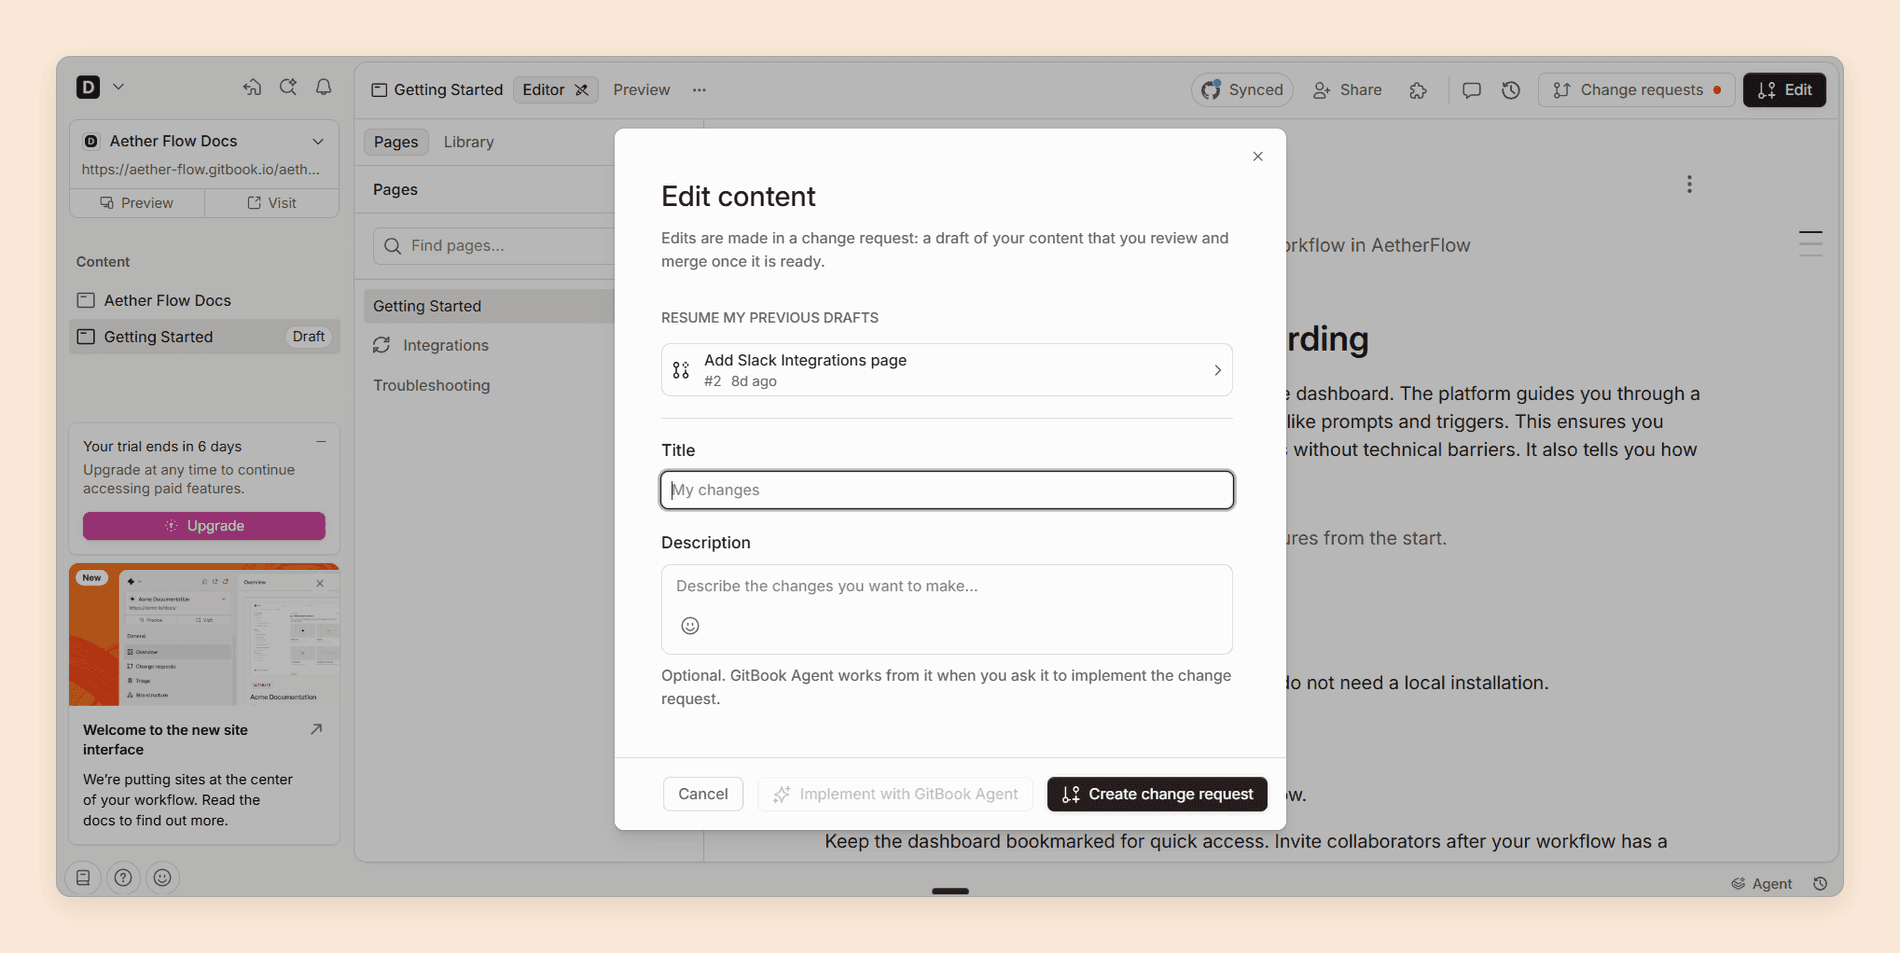Click the Cancel button
The width and height of the screenshot is (1900, 953).
(703, 794)
